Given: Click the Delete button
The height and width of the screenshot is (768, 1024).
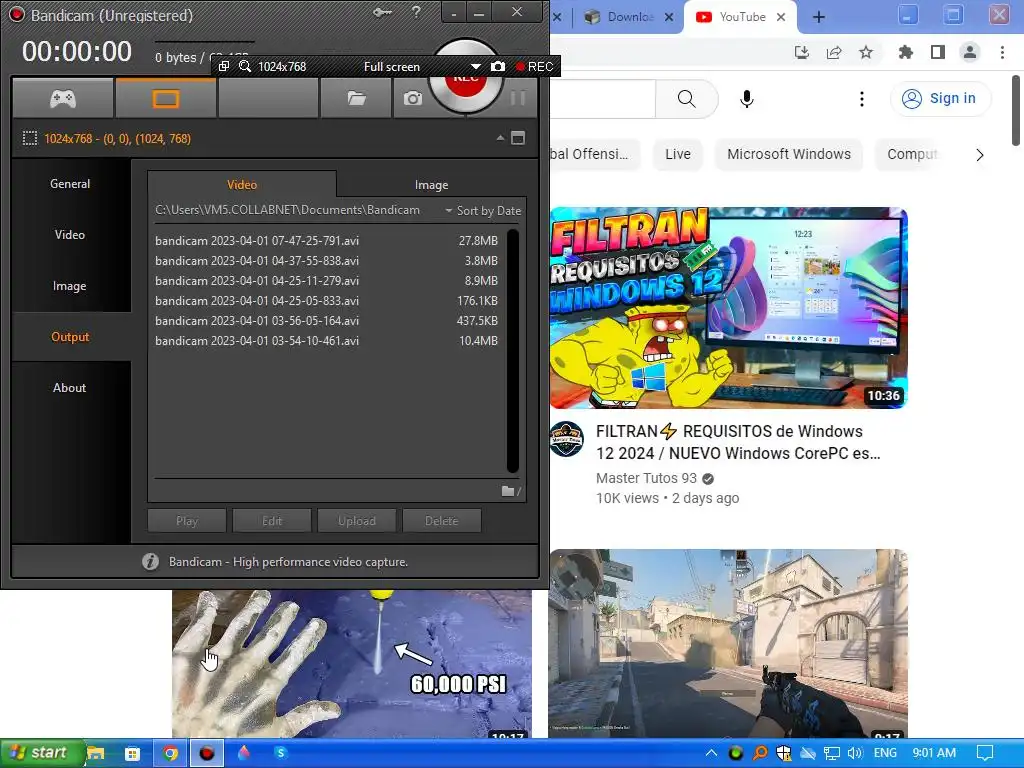Looking at the screenshot, I should (x=441, y=520).
